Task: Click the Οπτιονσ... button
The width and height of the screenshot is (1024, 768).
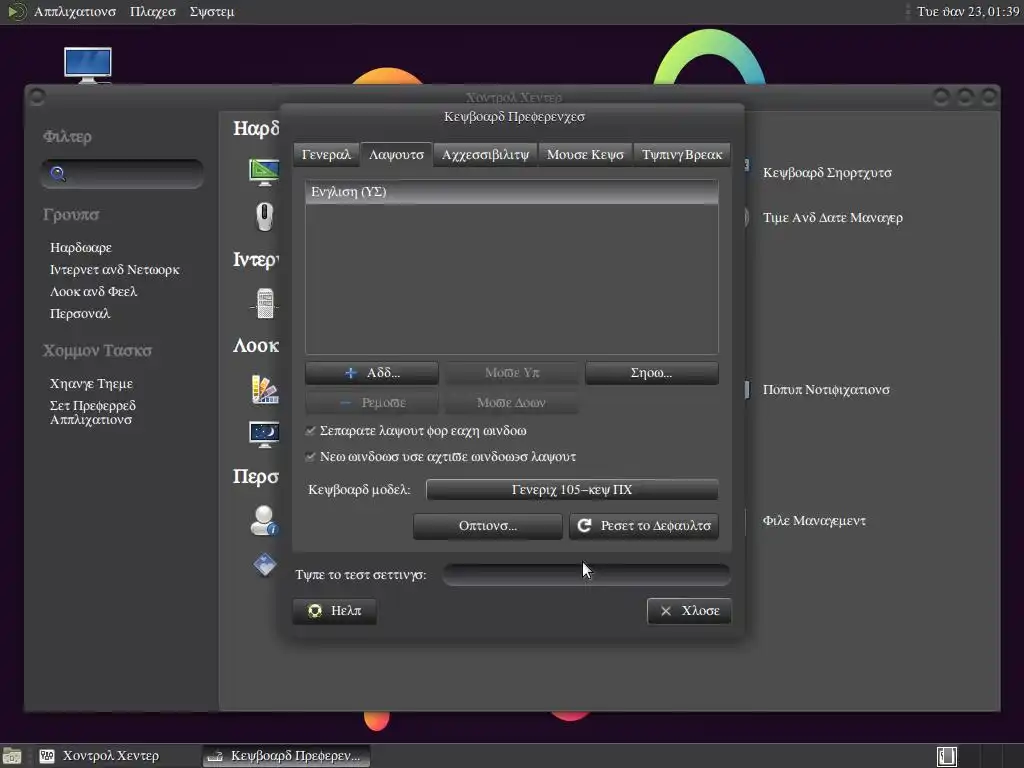Action: click(488, 526)
